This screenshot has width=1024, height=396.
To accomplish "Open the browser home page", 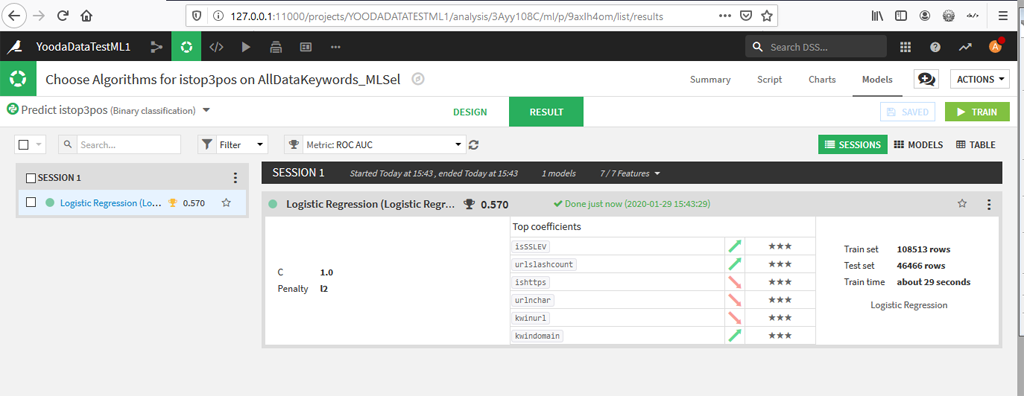I will (x=86, y=16).
